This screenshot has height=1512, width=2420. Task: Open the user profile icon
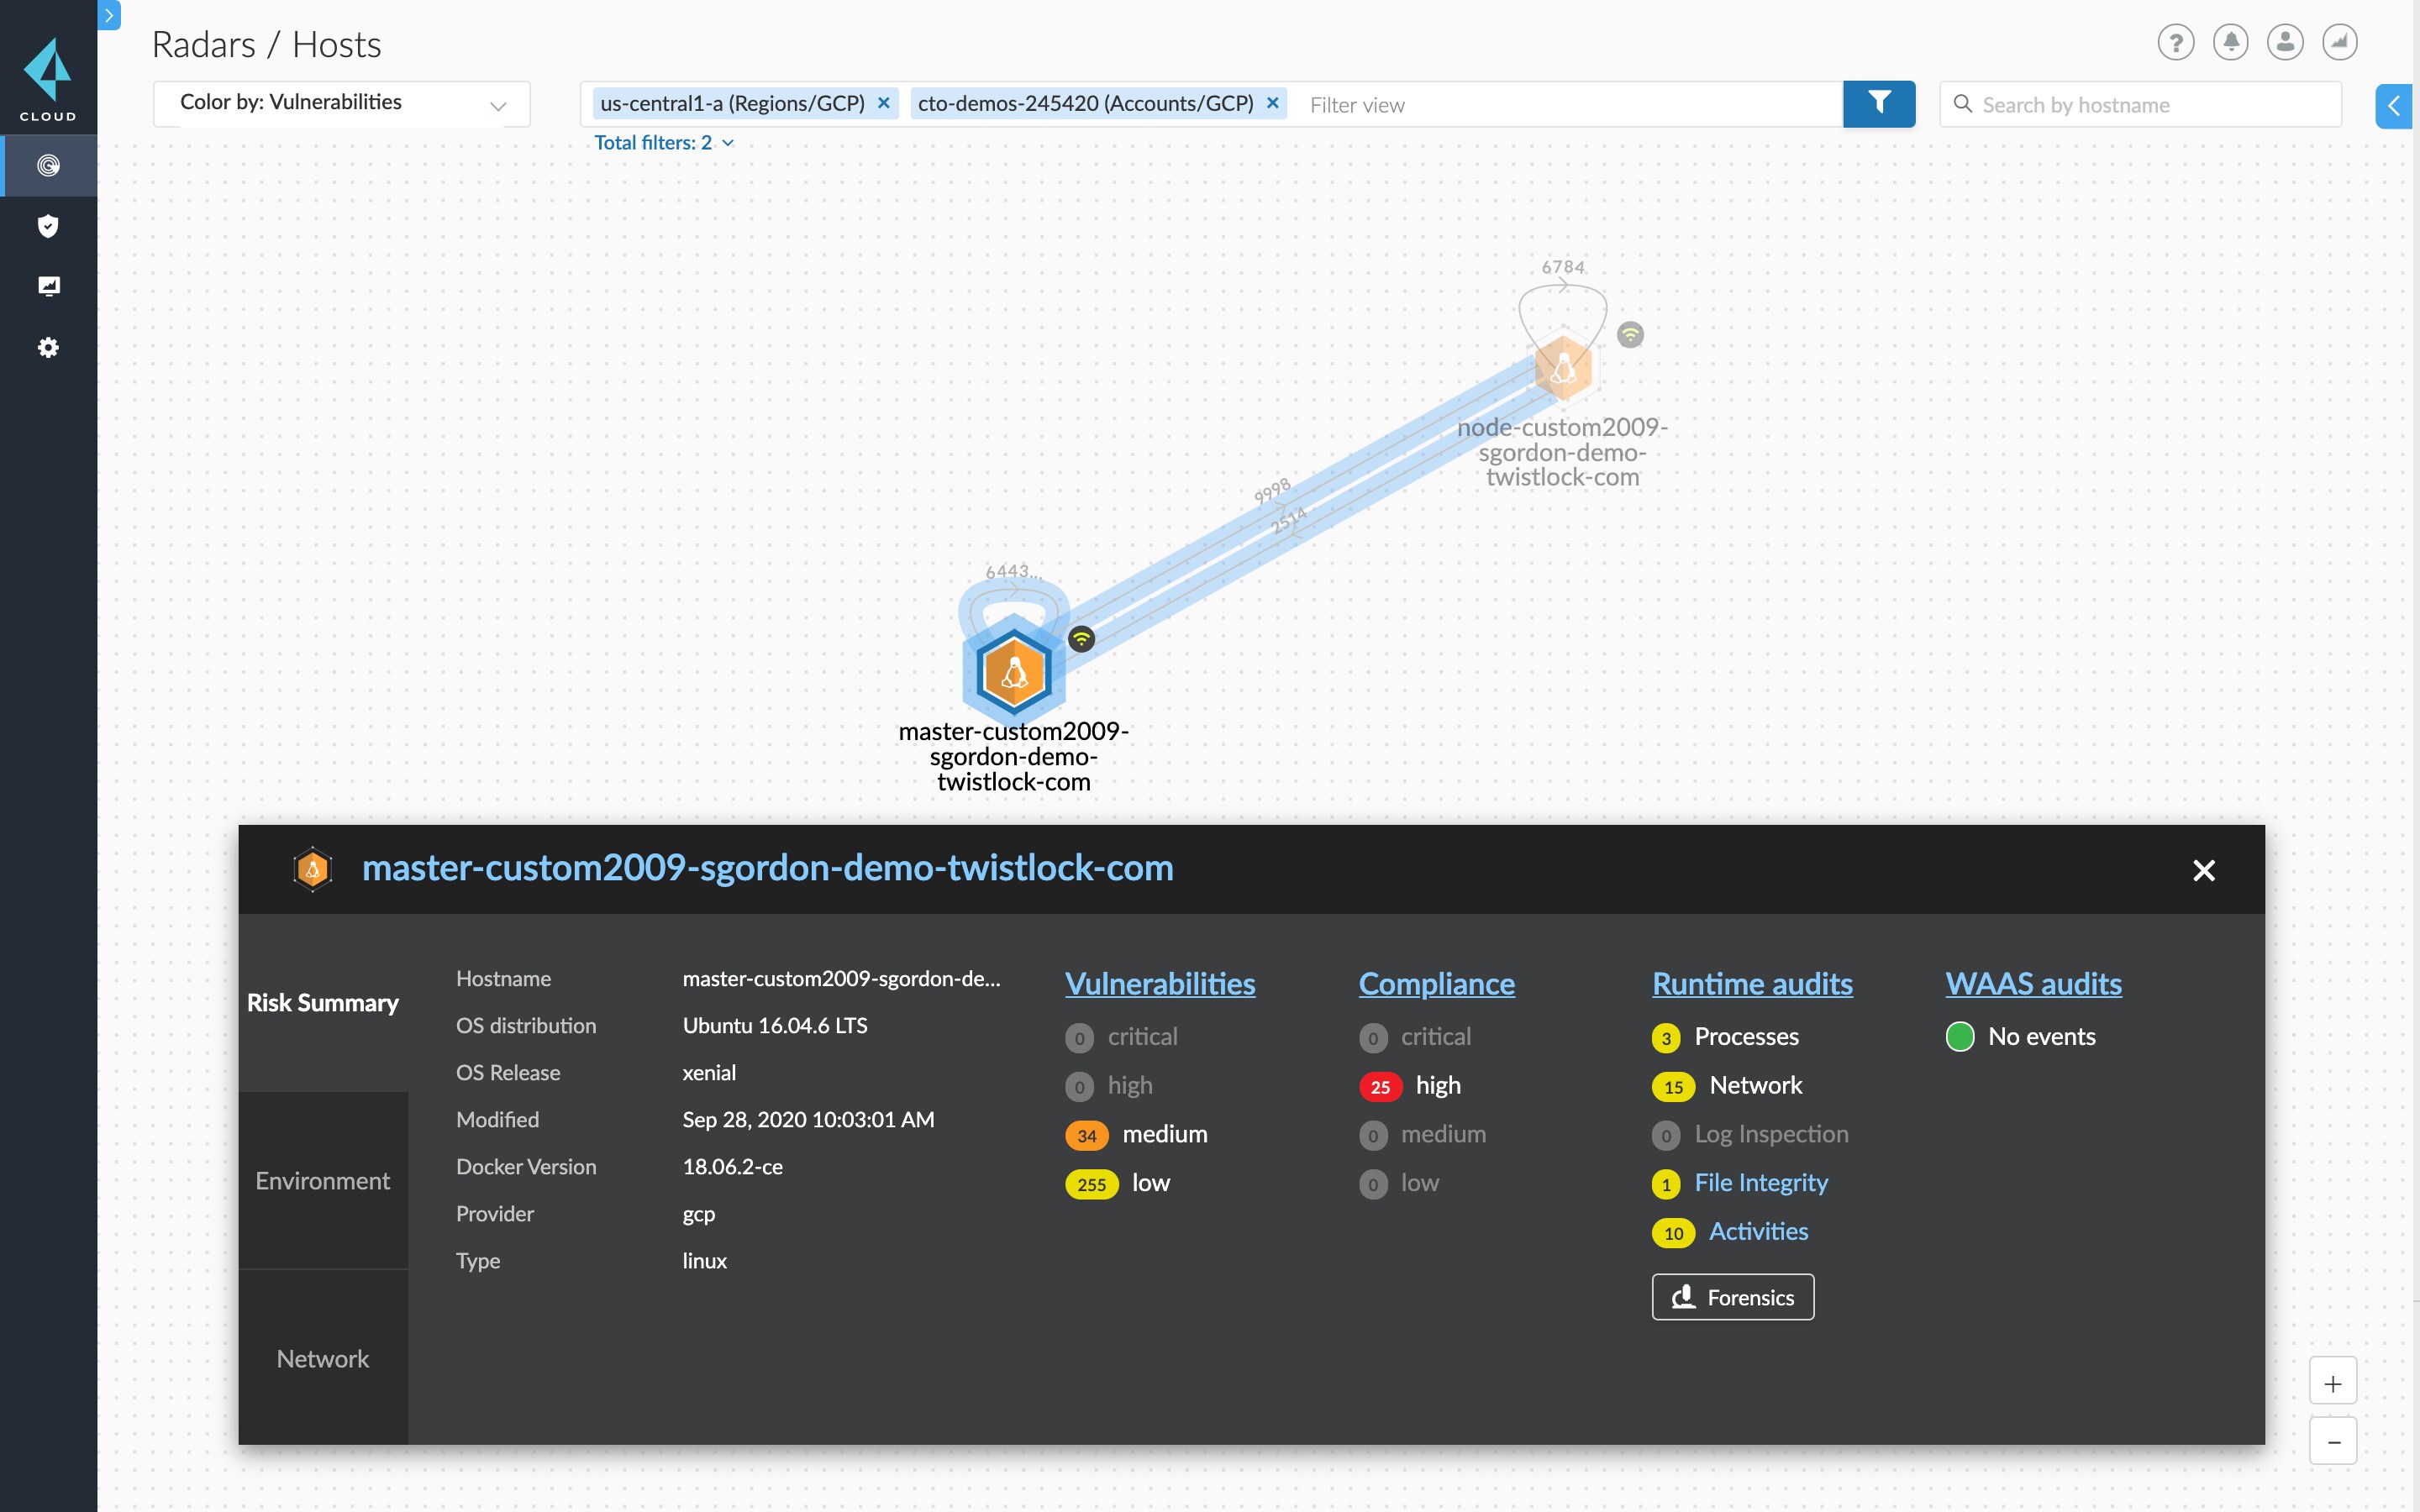pyautogui.click(x=2285, y=42)
